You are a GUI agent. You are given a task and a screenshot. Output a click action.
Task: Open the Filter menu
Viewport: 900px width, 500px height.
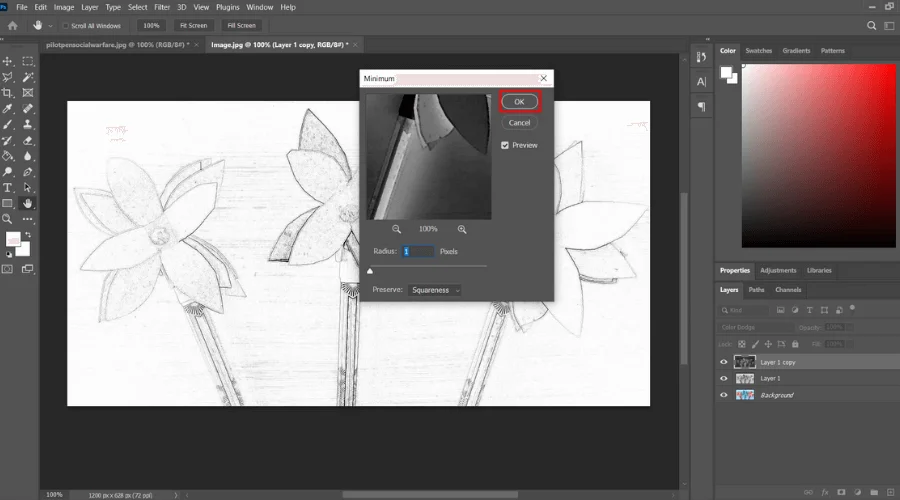coord(162,7)
